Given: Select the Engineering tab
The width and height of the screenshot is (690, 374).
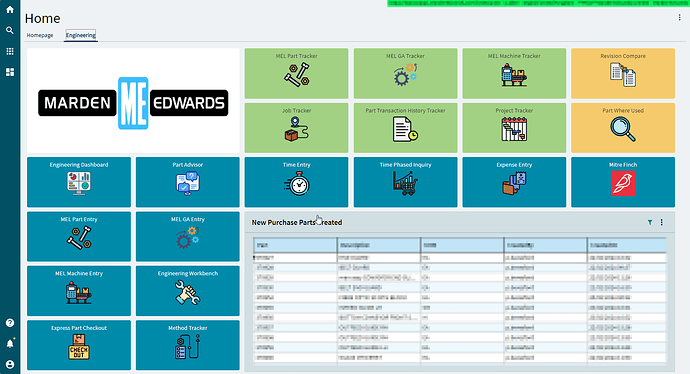Looking at the screenshot, I should [x=81, y=35].
